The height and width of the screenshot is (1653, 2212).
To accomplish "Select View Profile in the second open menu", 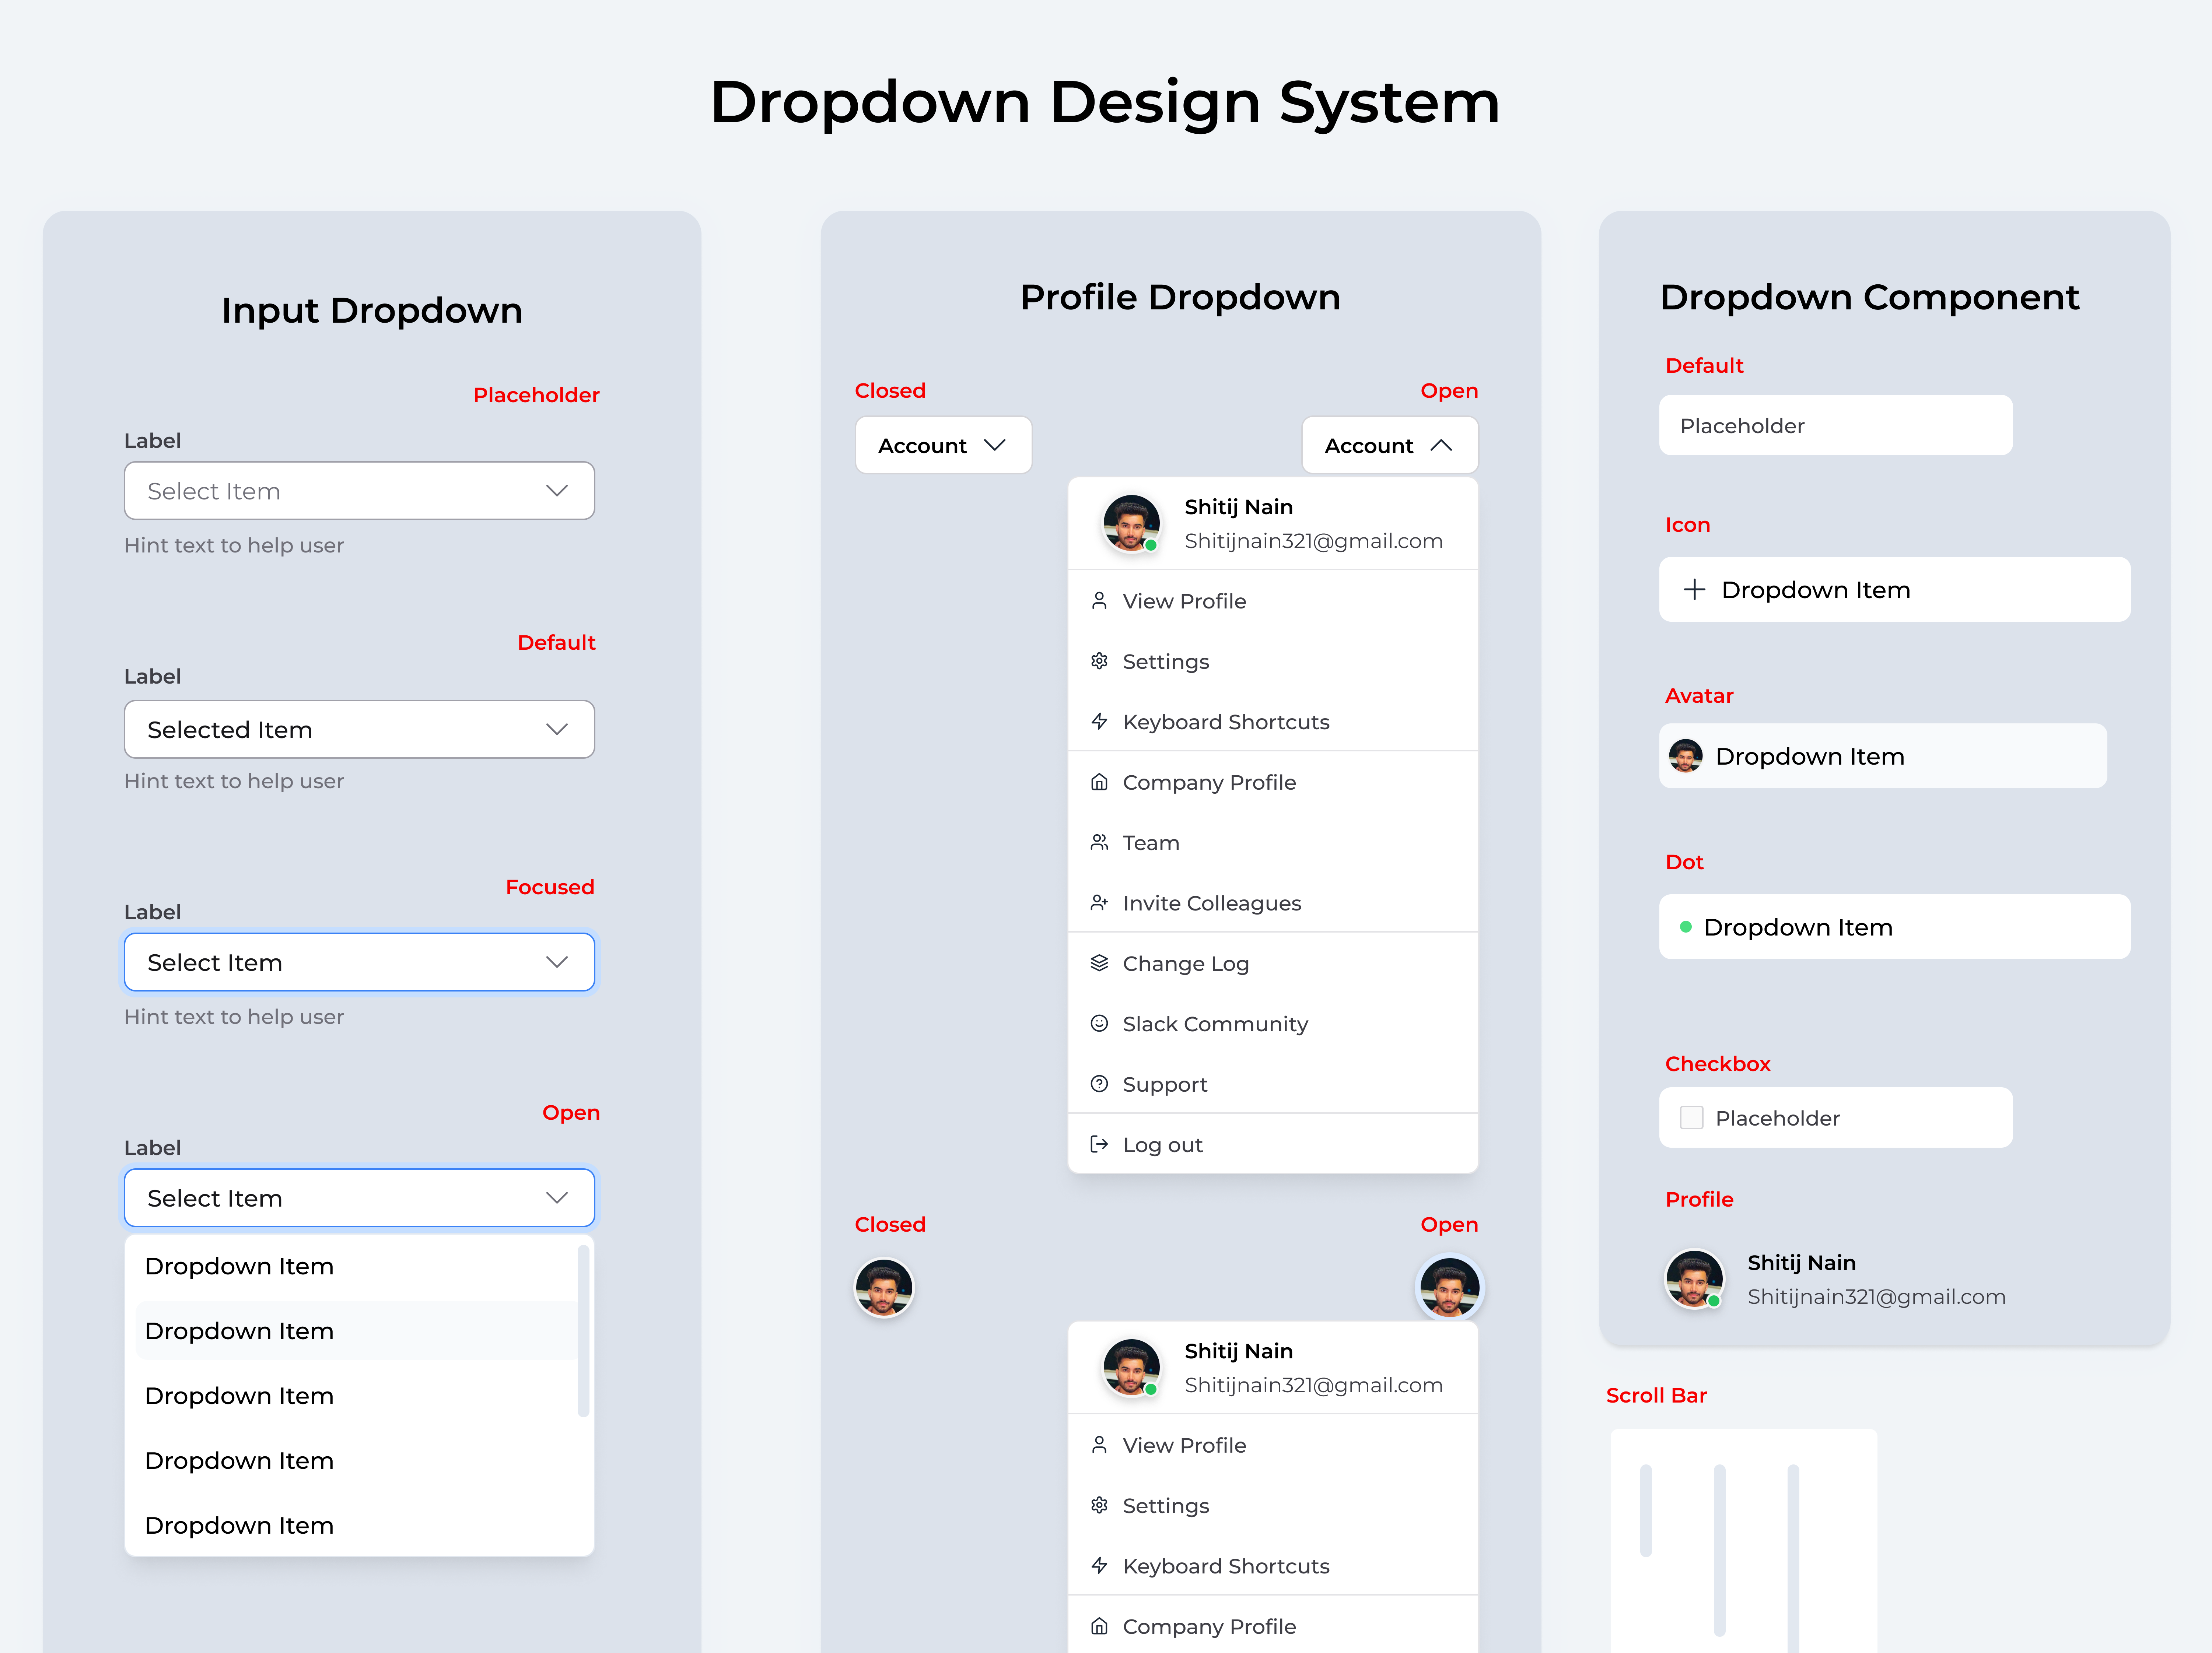I will 1273,1445.
